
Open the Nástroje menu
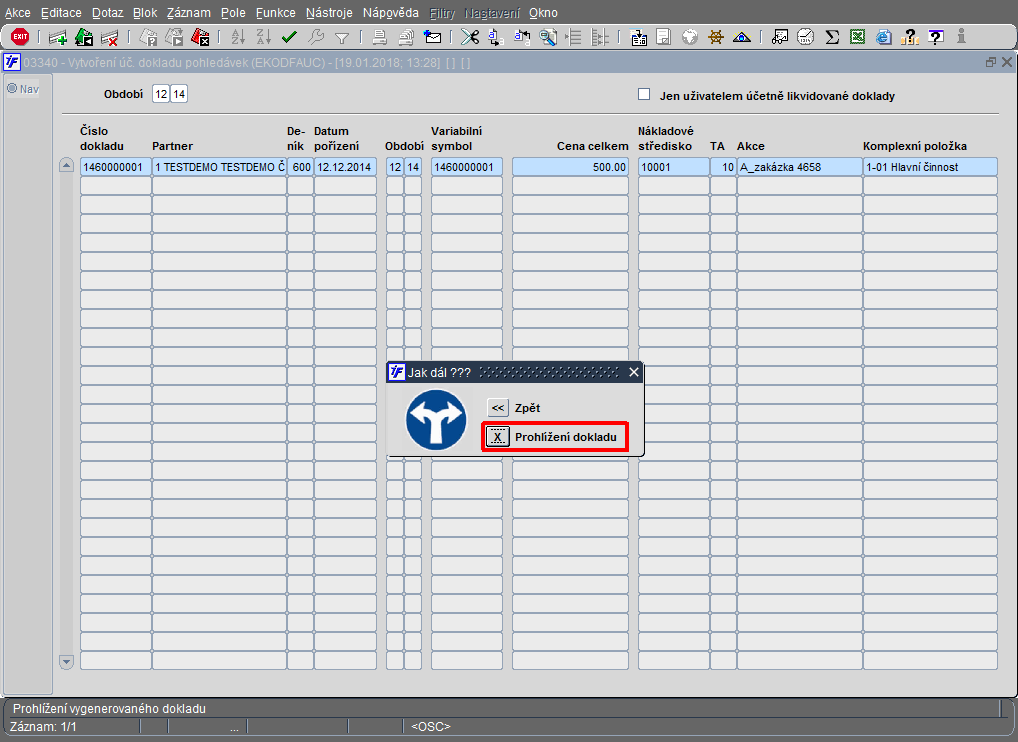coord(331,13)
